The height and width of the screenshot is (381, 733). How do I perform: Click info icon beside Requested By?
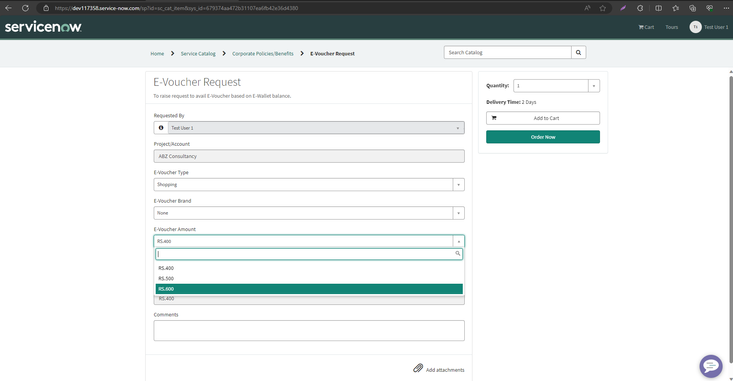click(x=161, y=128)
